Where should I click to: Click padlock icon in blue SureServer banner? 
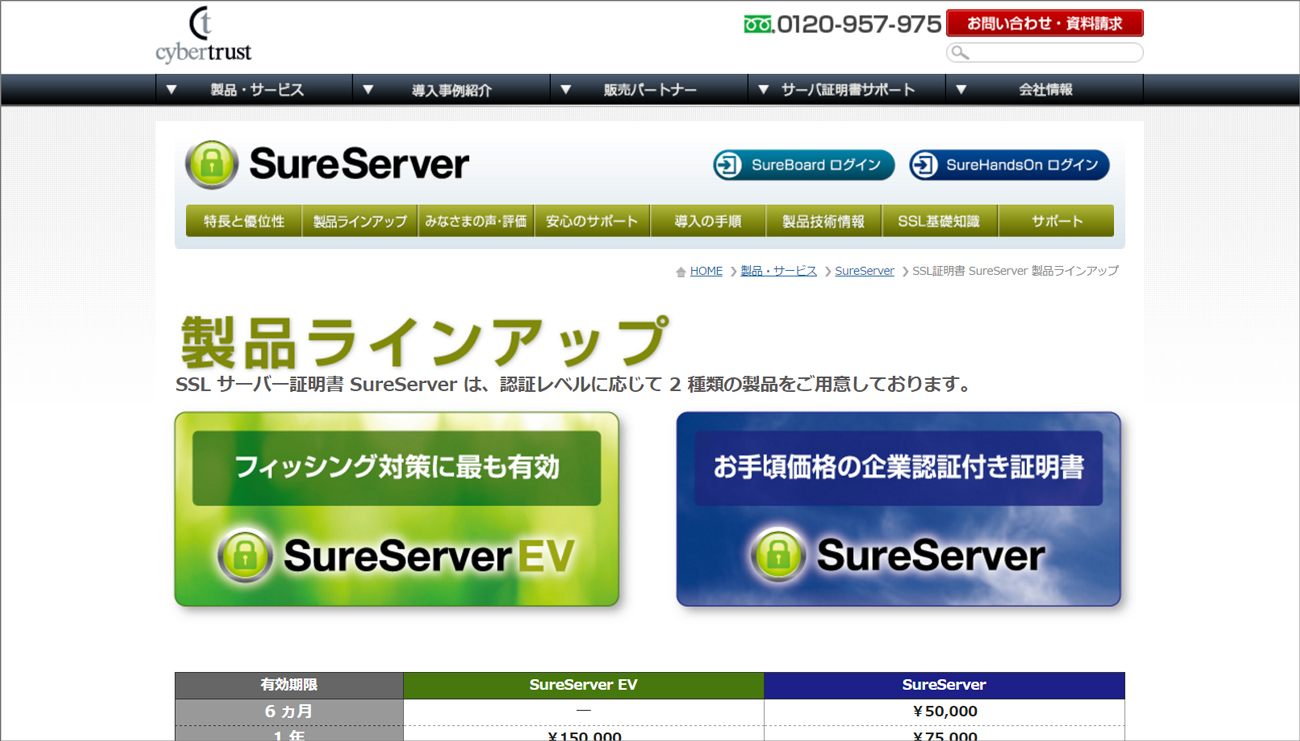tap(778, 555)
